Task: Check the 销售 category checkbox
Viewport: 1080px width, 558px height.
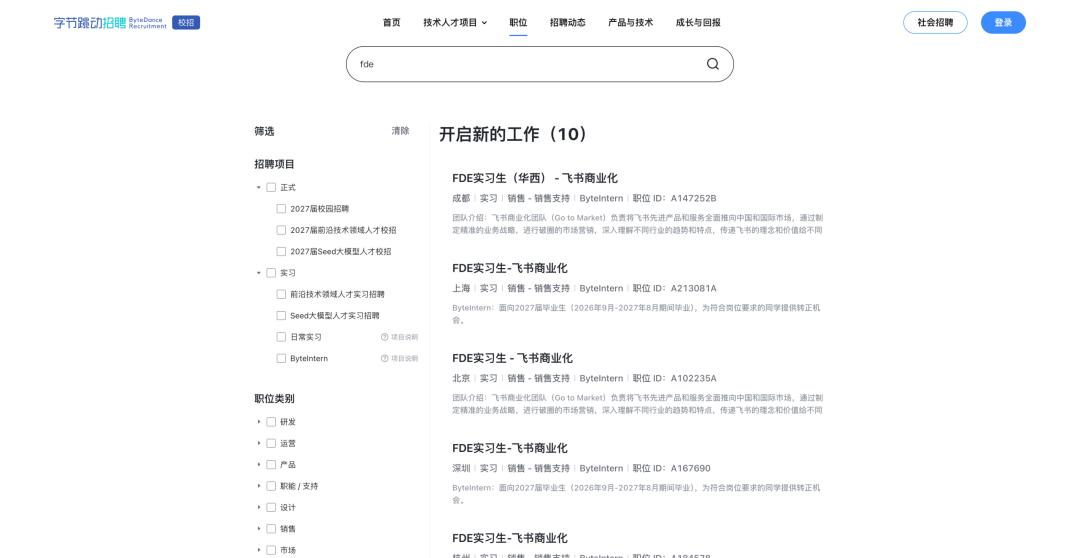Action: [271, 528]
